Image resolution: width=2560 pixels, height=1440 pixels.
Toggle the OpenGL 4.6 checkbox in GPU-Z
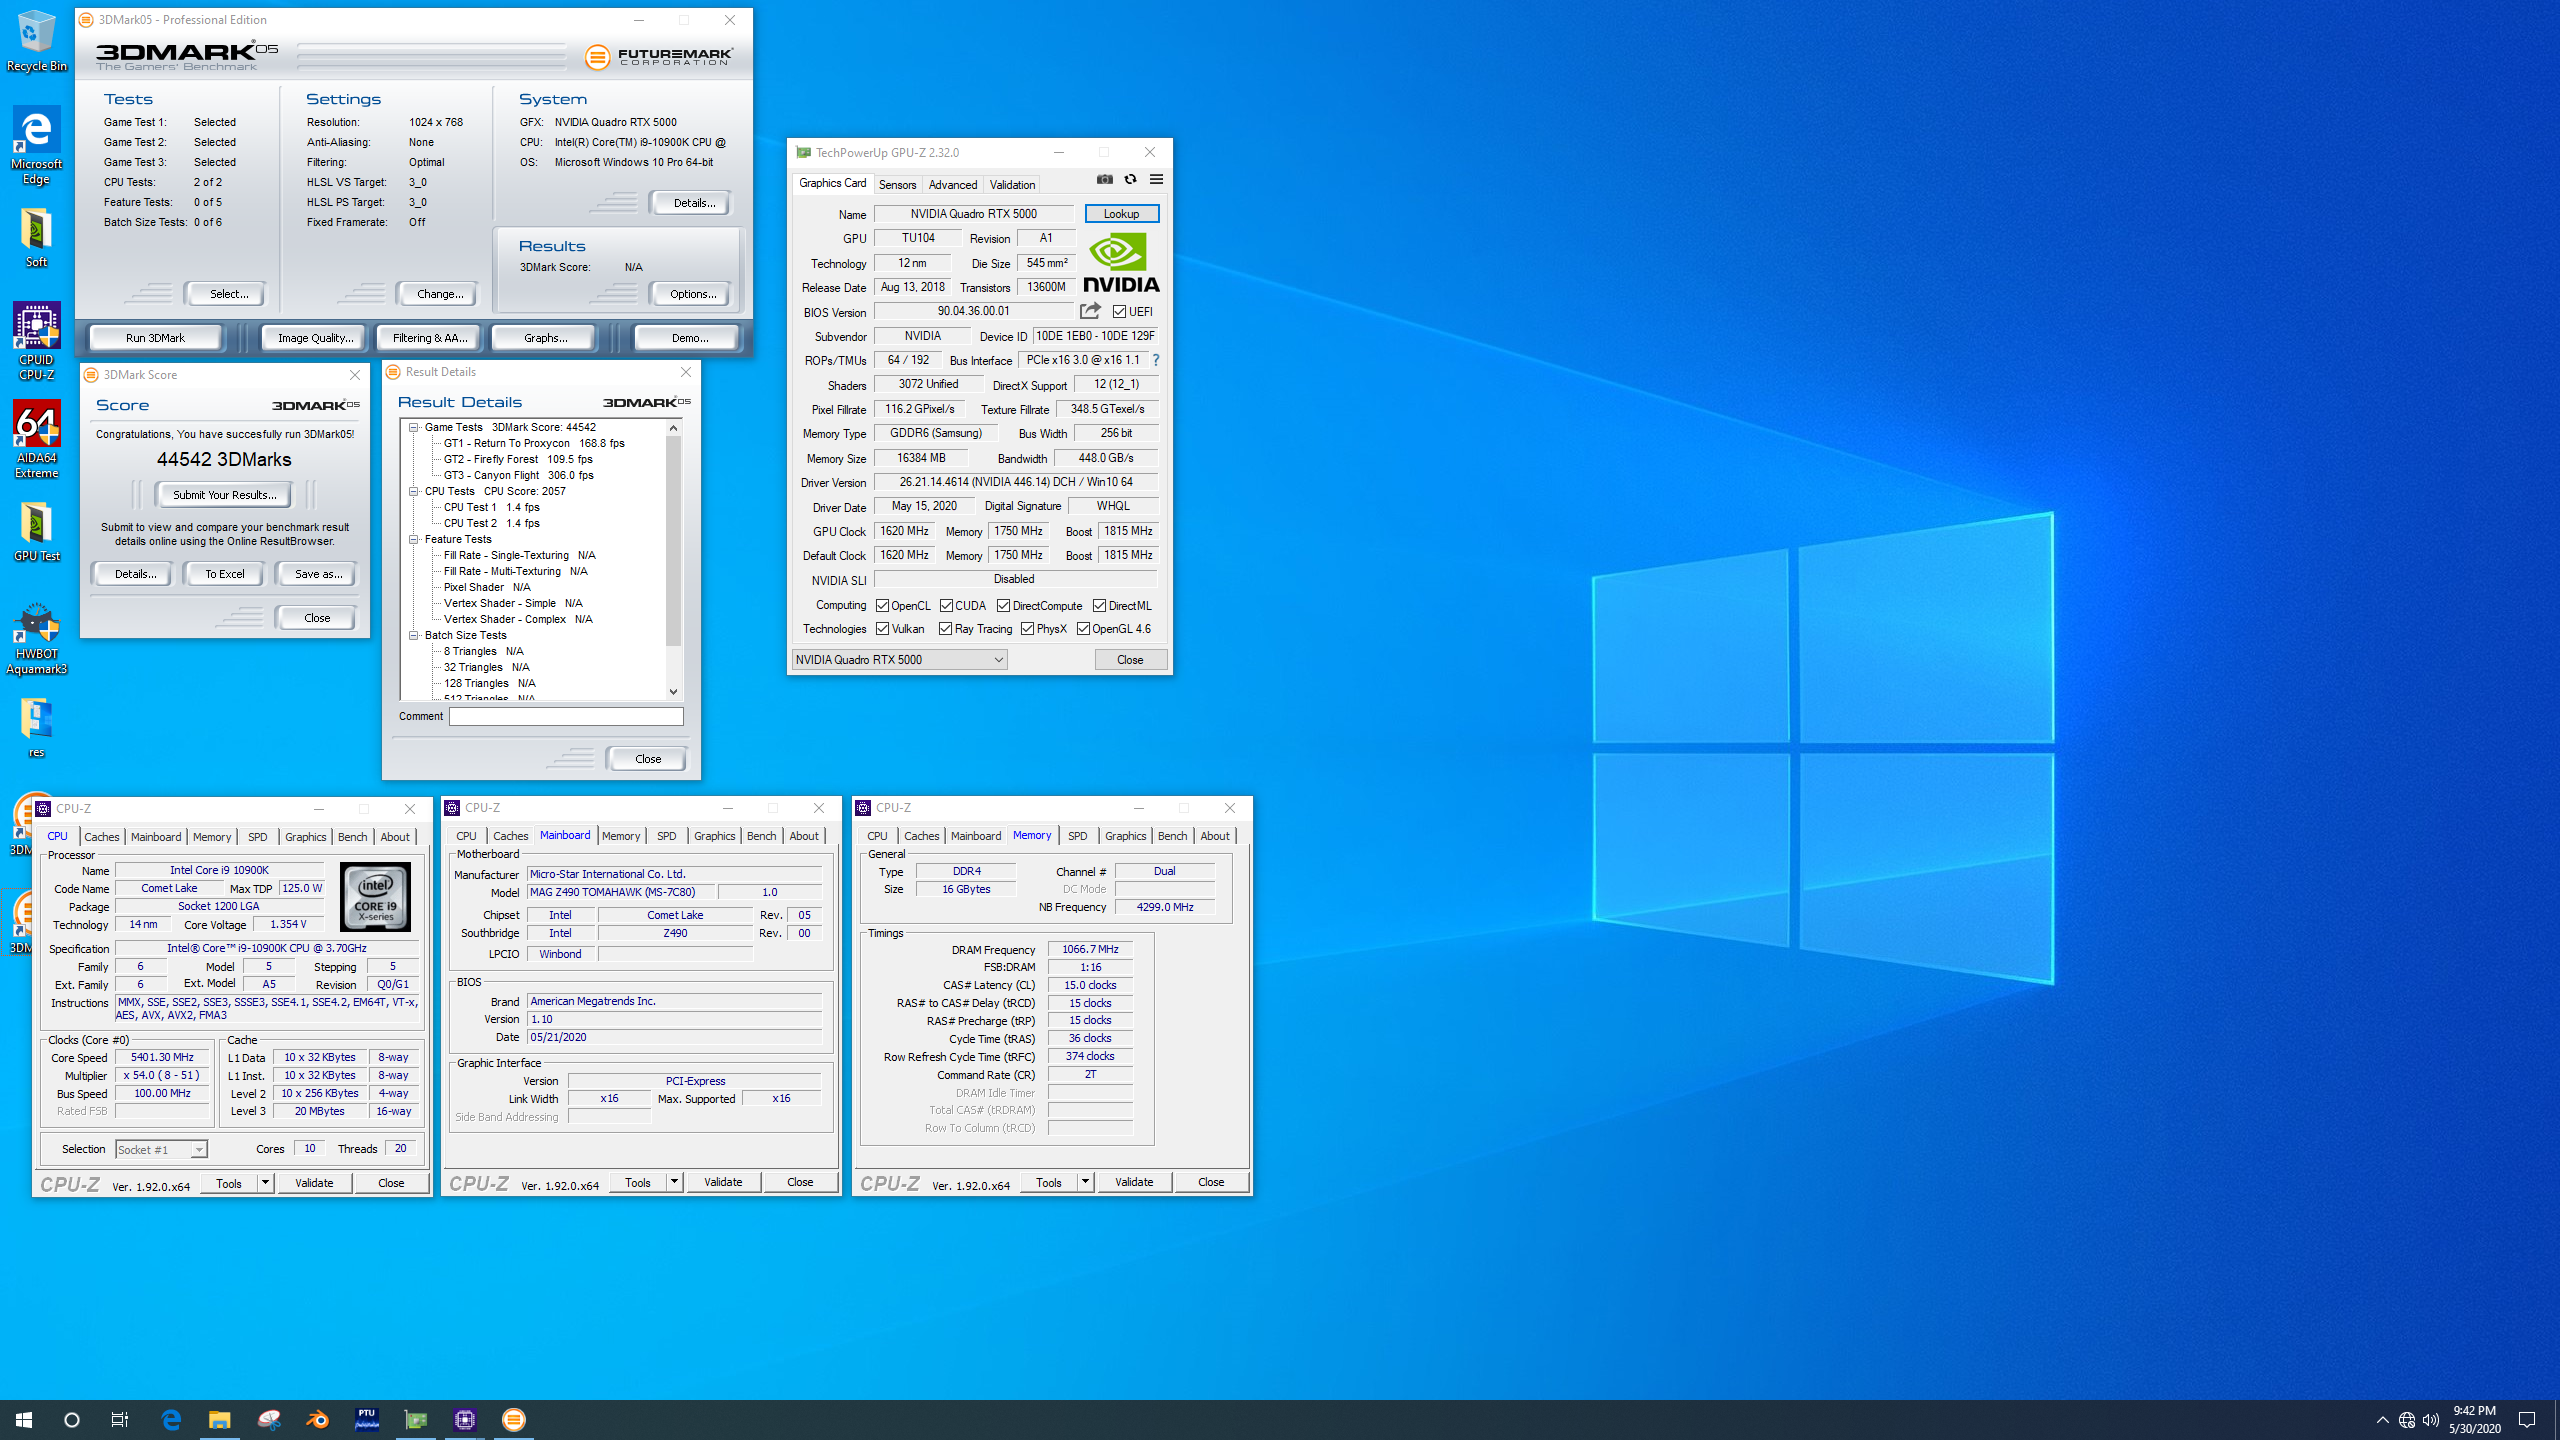(x=1084, y=629)
